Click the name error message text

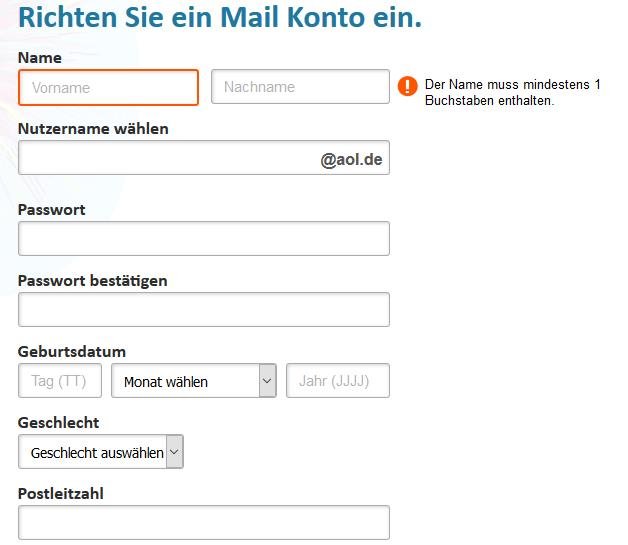coord(513,93)
